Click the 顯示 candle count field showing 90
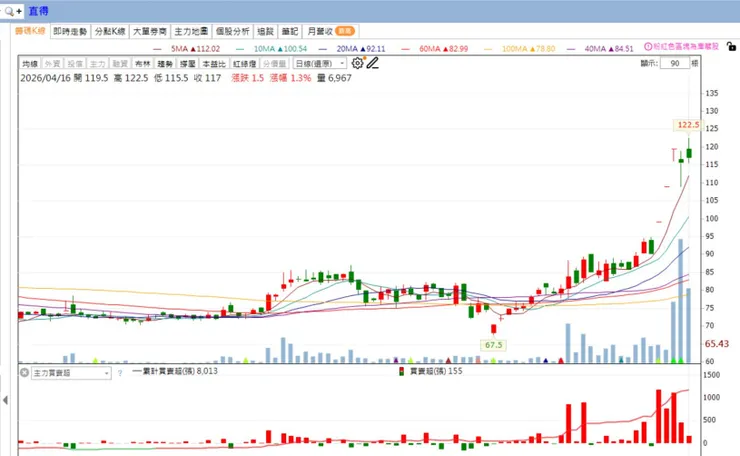Viewport: 740px width, 456px height. pos(674,63)
